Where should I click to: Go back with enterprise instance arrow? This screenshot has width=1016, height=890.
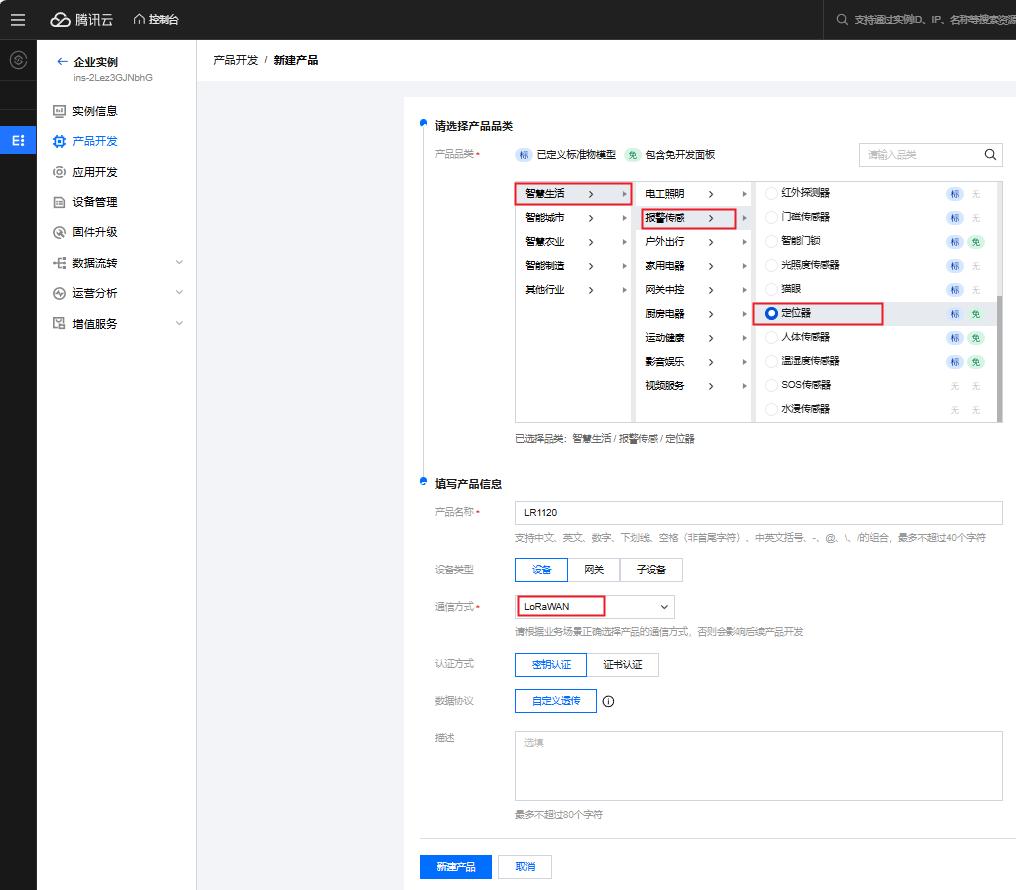[x=62, y=62]
